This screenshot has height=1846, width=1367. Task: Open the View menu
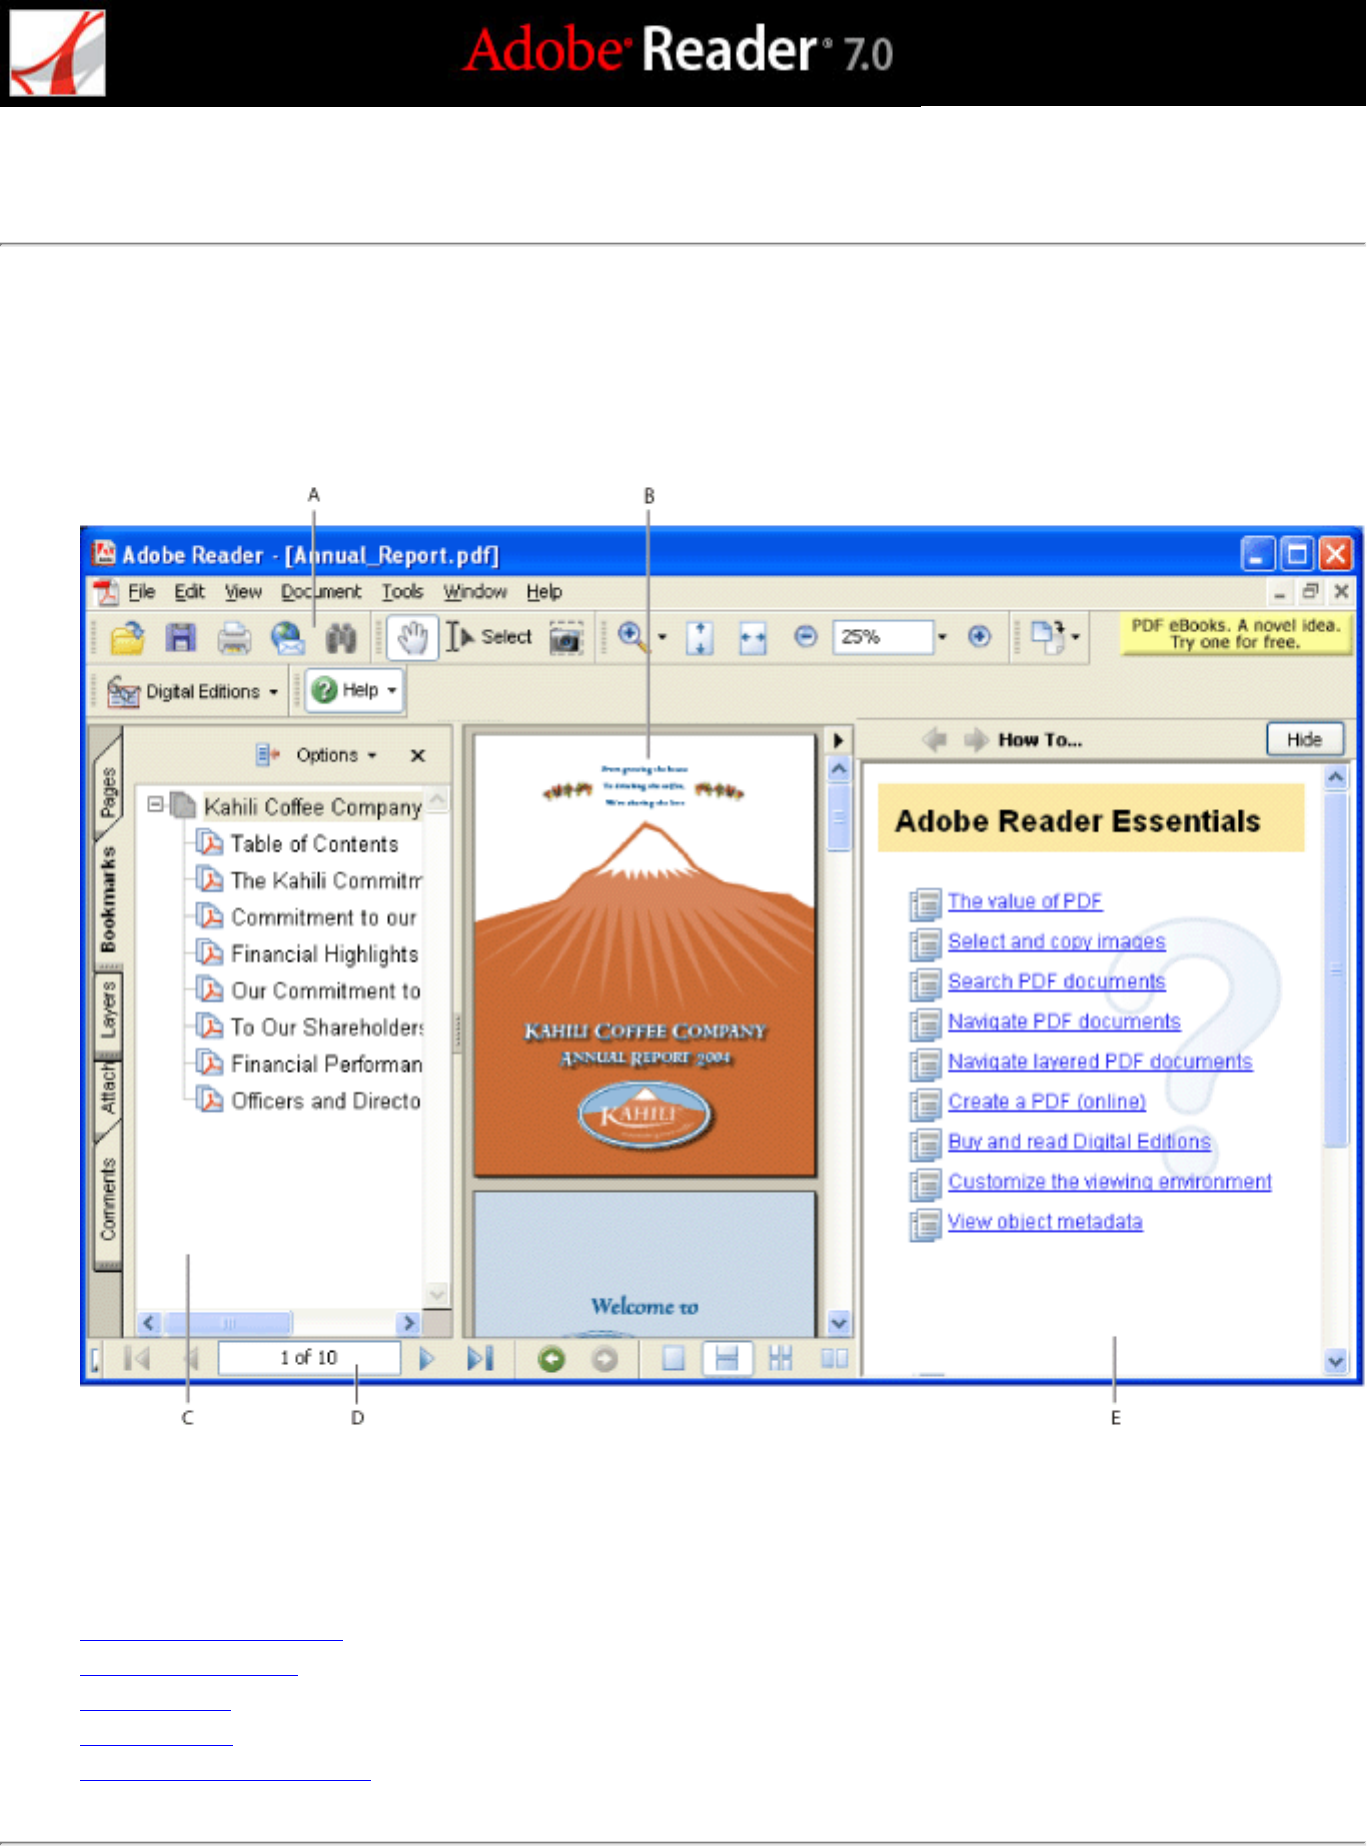tap(243, 592)
